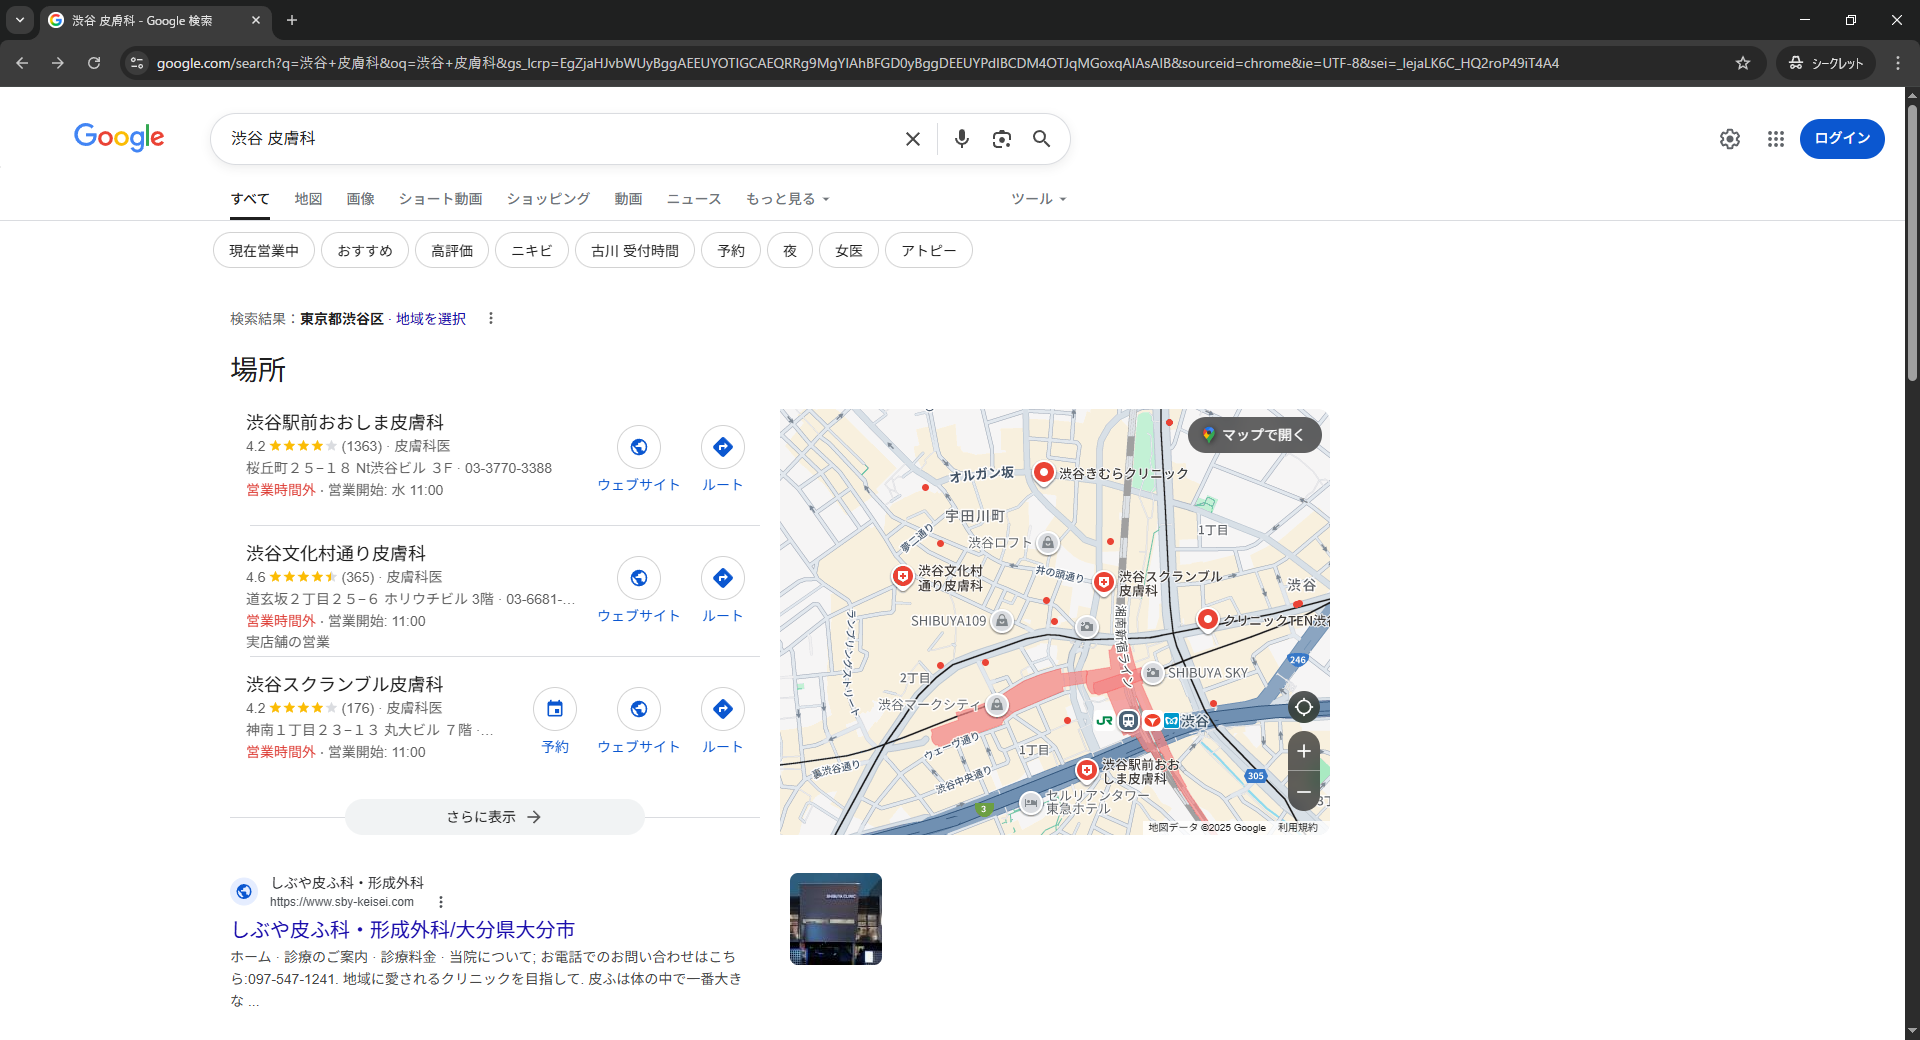Start voice search with microphone icon
1920x1040 pixels.
point(961,139)
